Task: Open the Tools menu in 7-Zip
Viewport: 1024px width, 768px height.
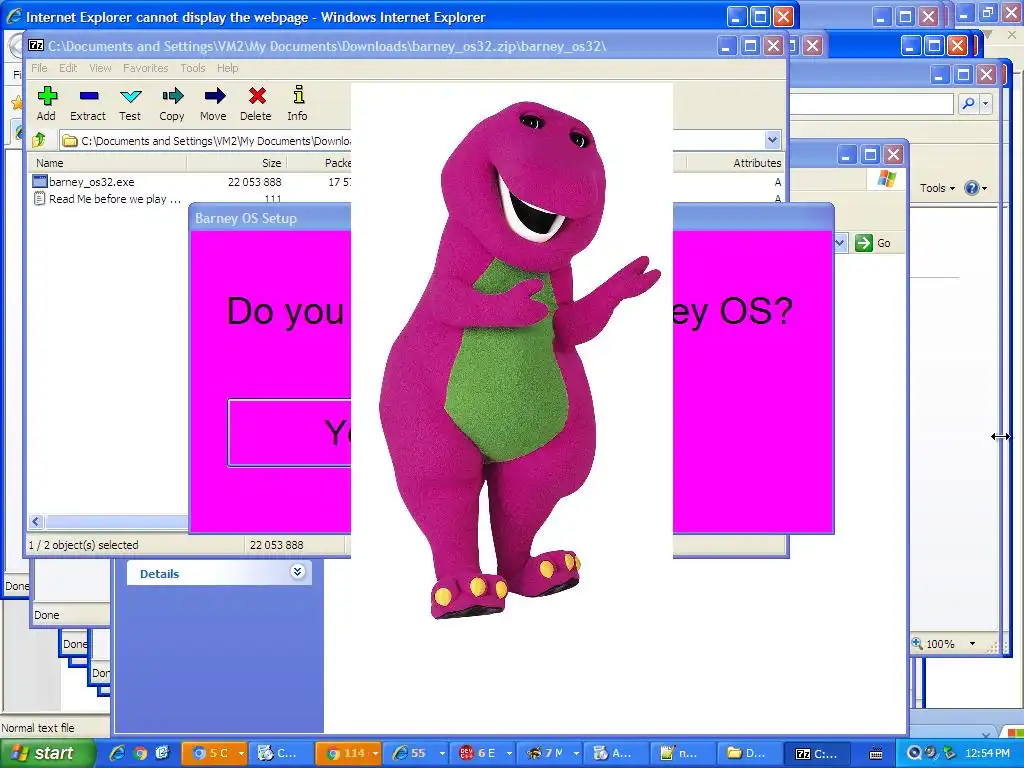Action: [193, 68]
